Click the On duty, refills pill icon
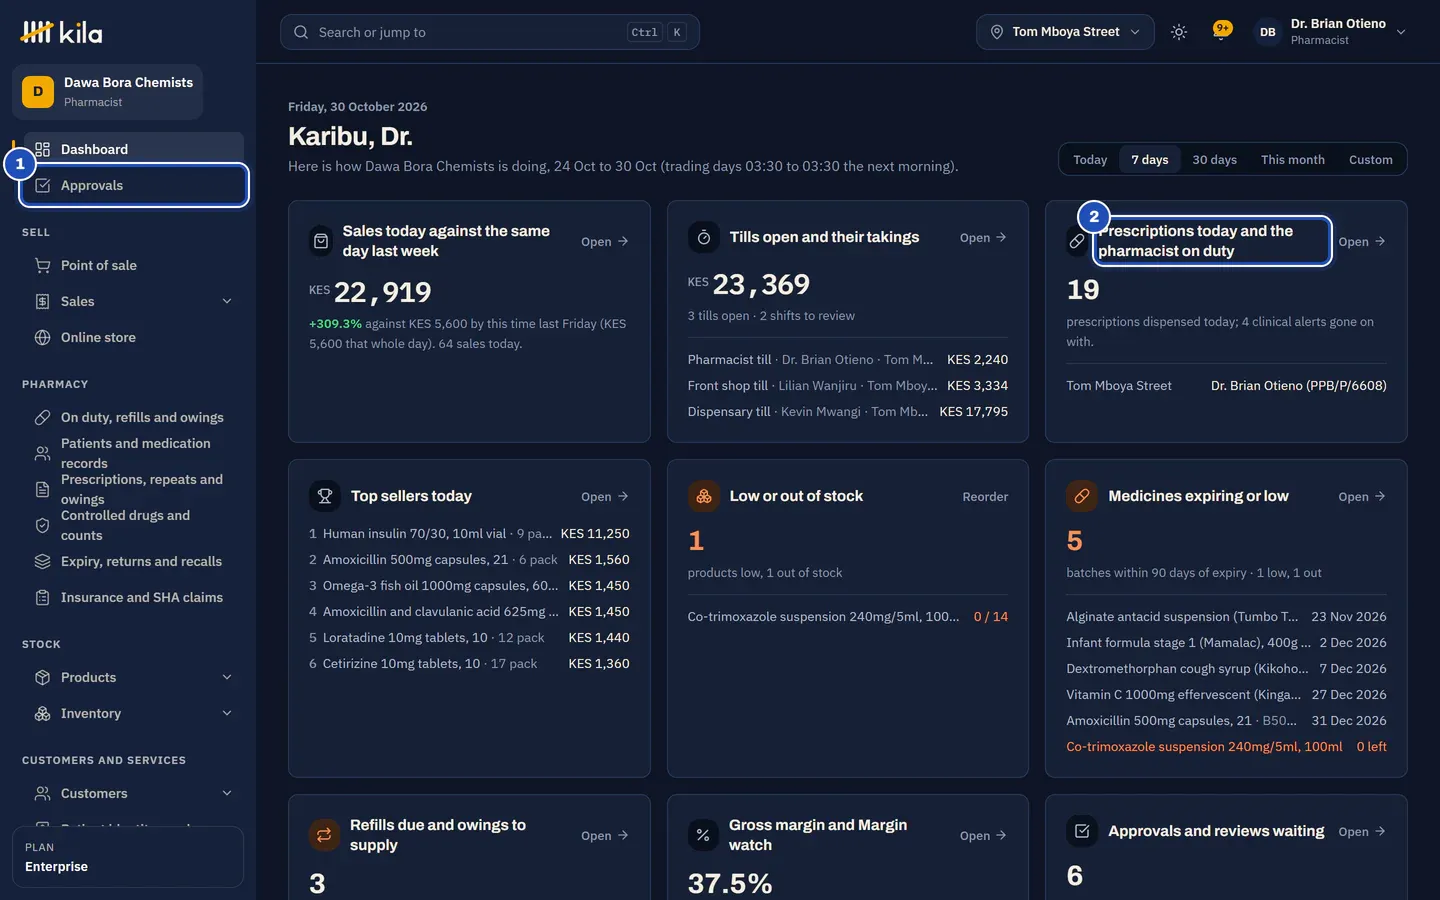The image size is (1440, 900). (42, 417)
